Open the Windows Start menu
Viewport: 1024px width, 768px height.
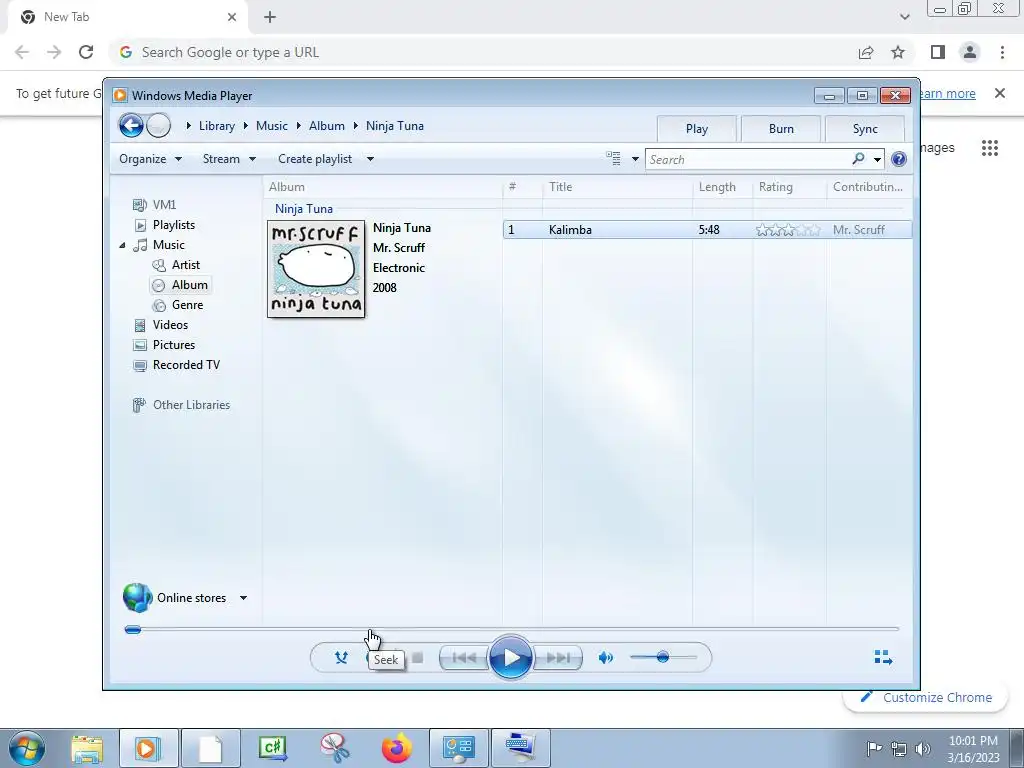26,748
